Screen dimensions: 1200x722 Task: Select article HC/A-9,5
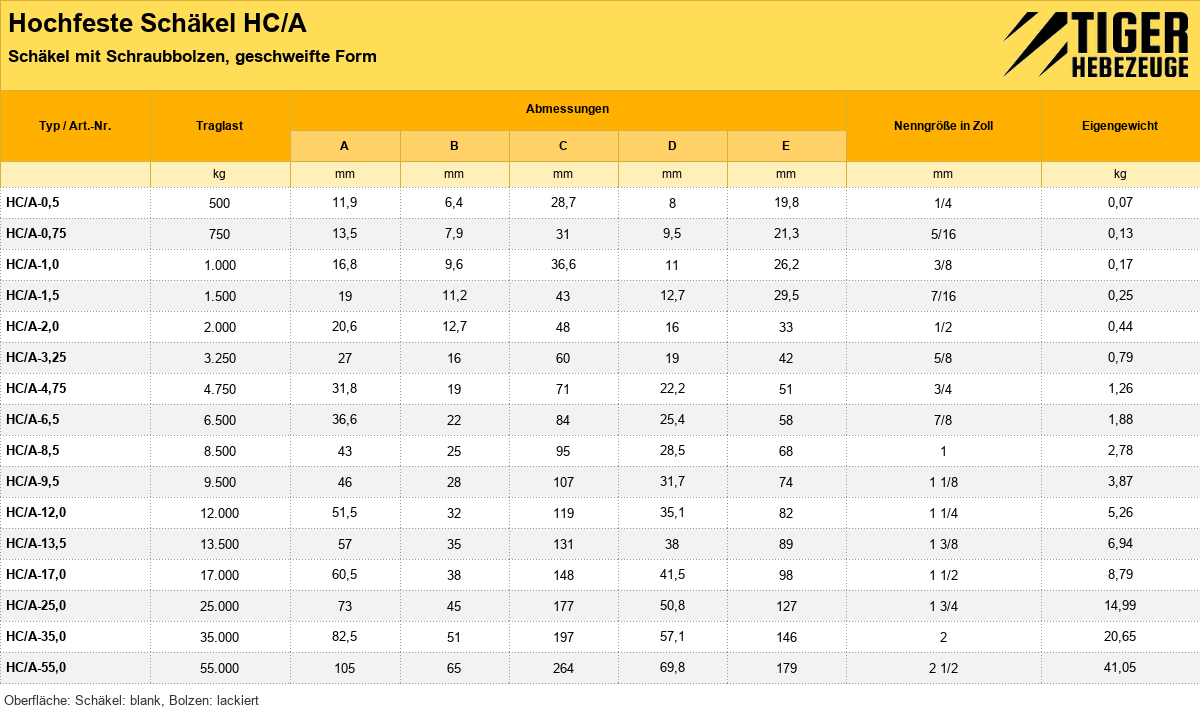pos(33,482)
